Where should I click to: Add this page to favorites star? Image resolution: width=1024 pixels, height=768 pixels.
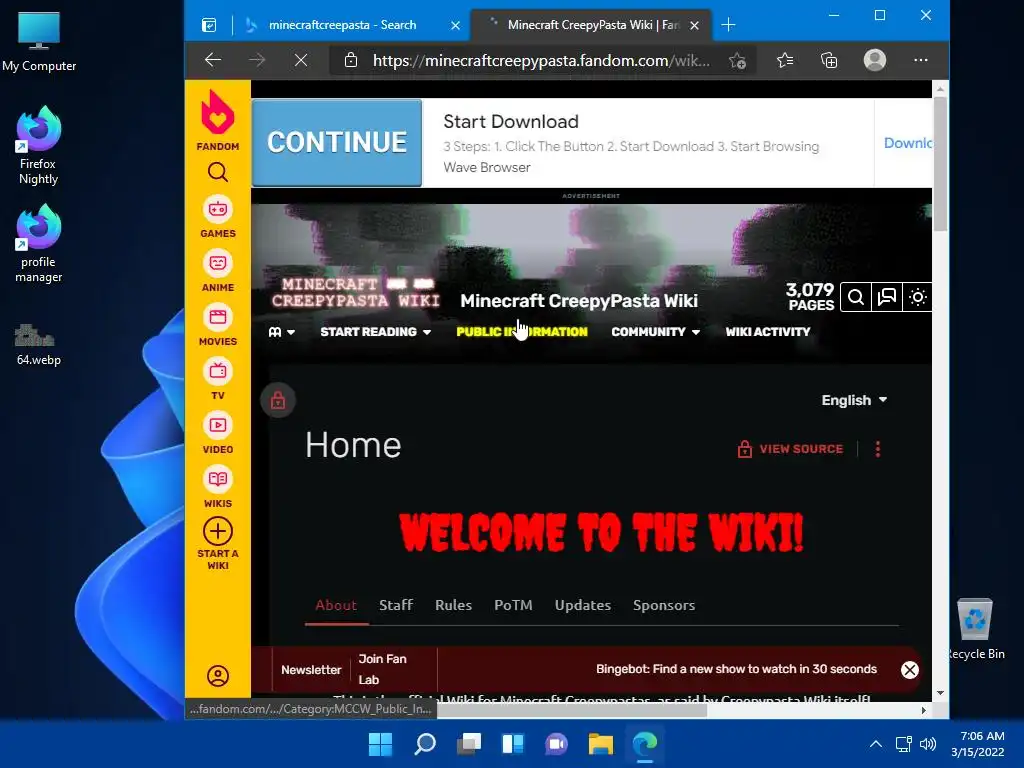click(737, 61)
